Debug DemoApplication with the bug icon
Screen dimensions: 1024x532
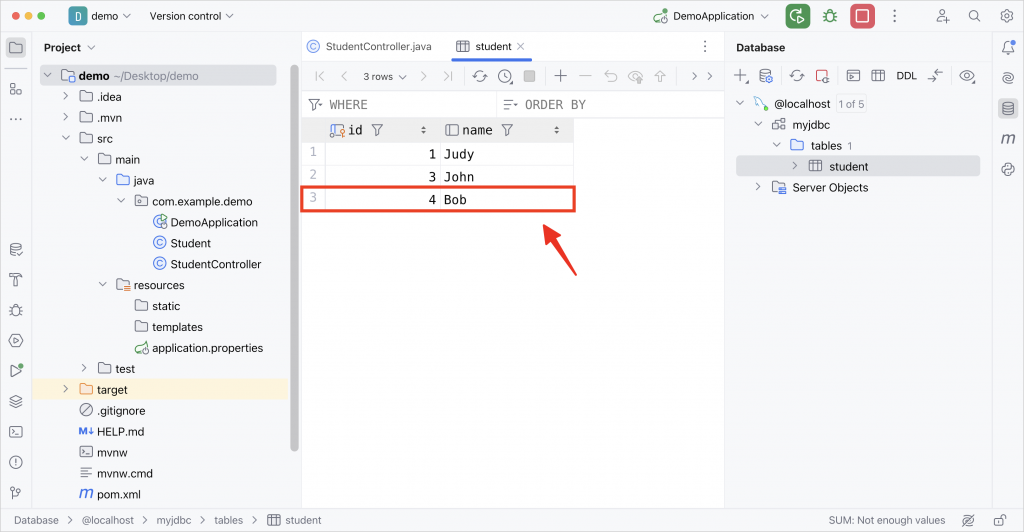tap(830, 16)
